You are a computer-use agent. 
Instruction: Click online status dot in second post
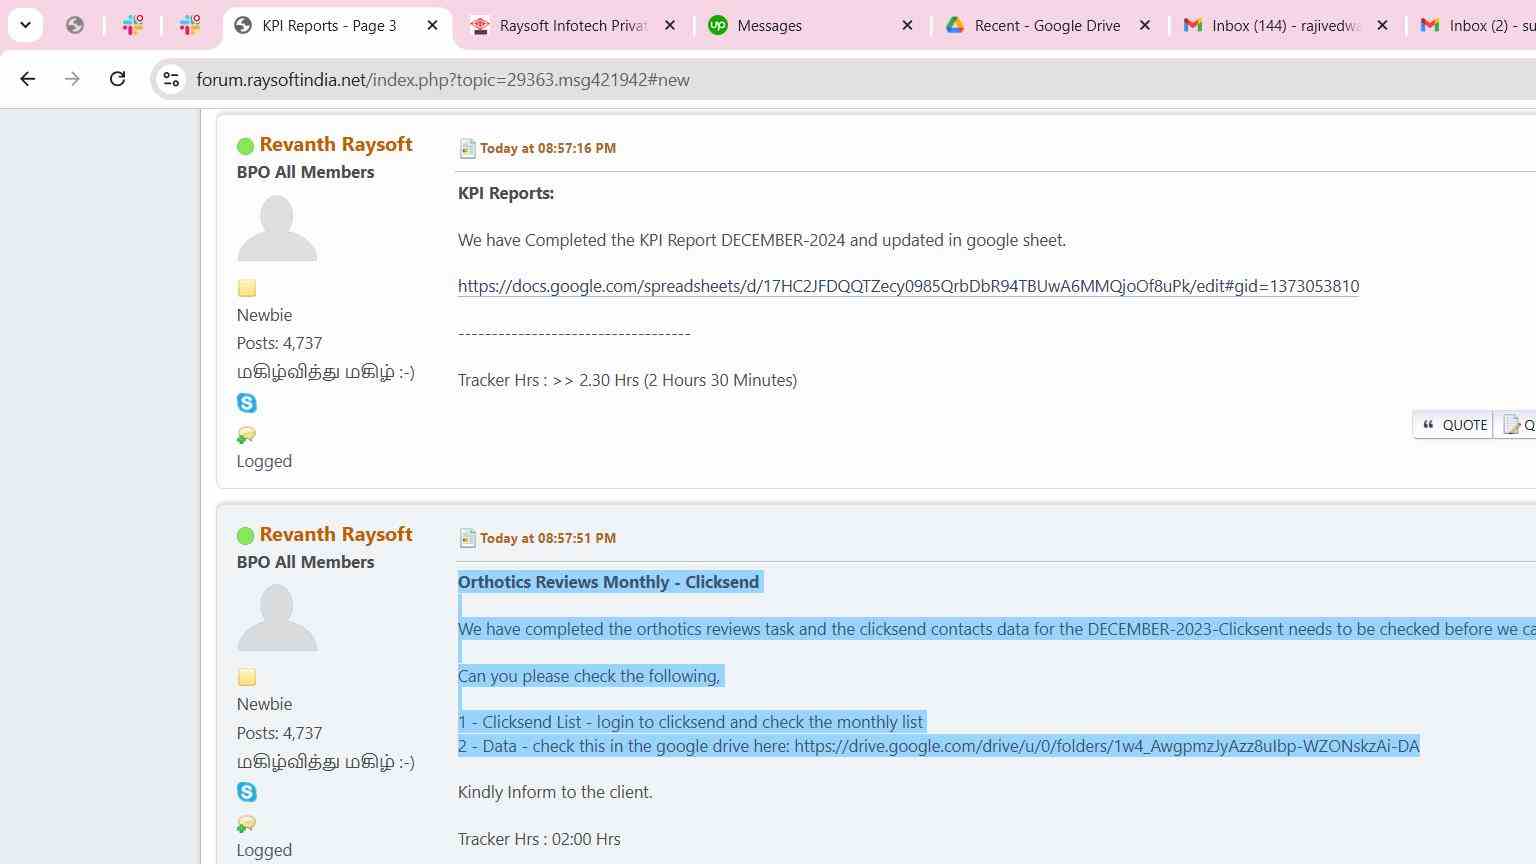[x=245, y=536]
